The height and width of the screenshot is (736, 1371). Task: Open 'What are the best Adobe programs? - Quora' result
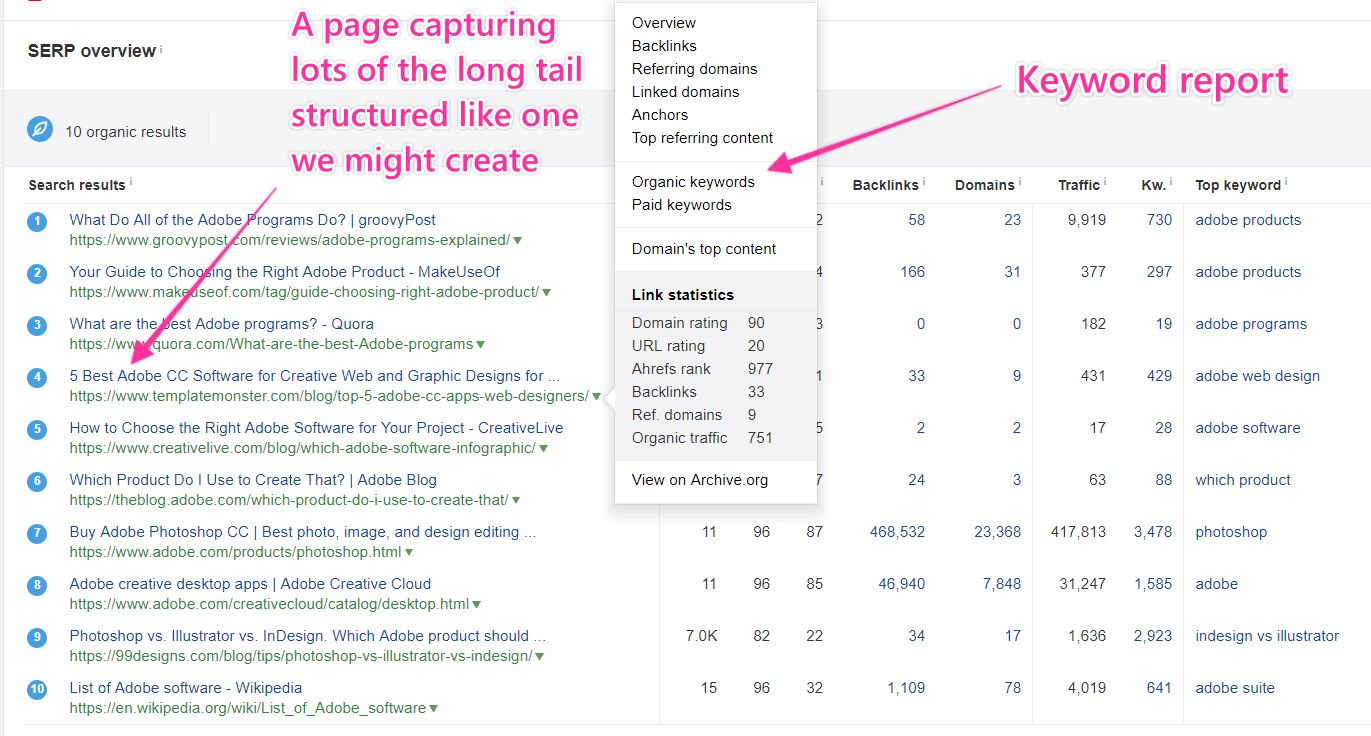tap(222, 324)
